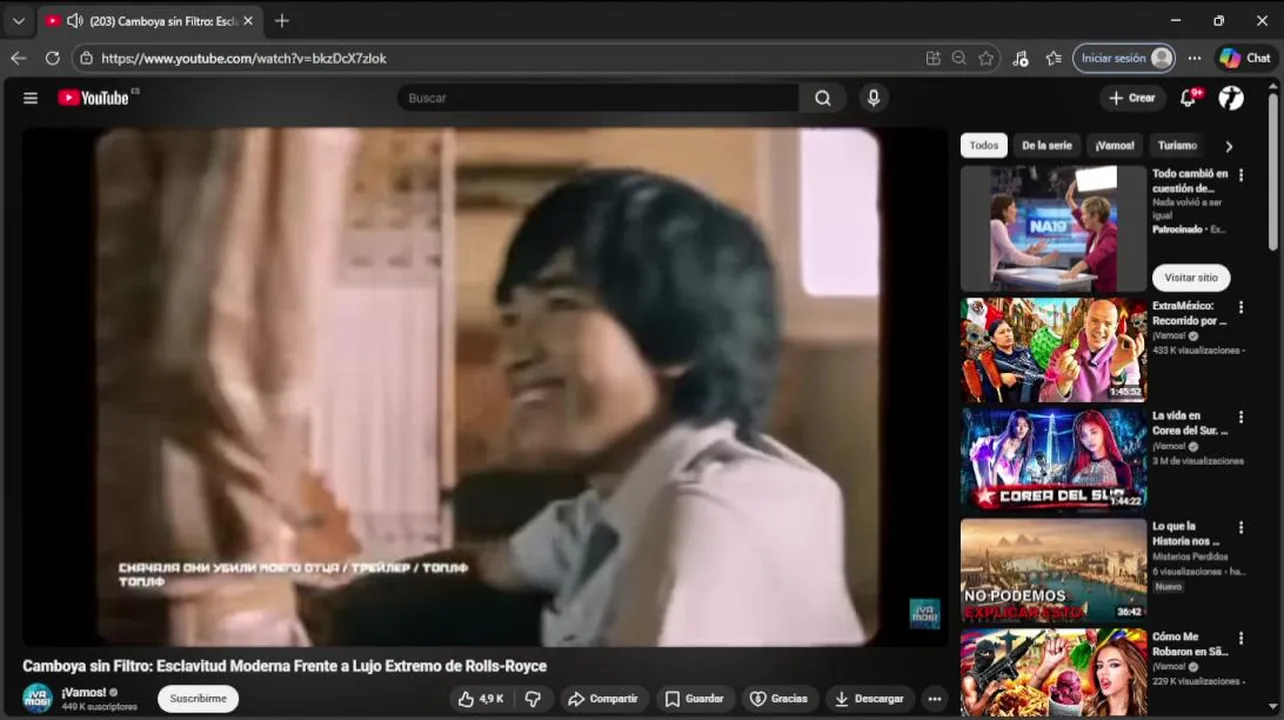
Task: Click the search magnifier button
Action: [822, 98]
